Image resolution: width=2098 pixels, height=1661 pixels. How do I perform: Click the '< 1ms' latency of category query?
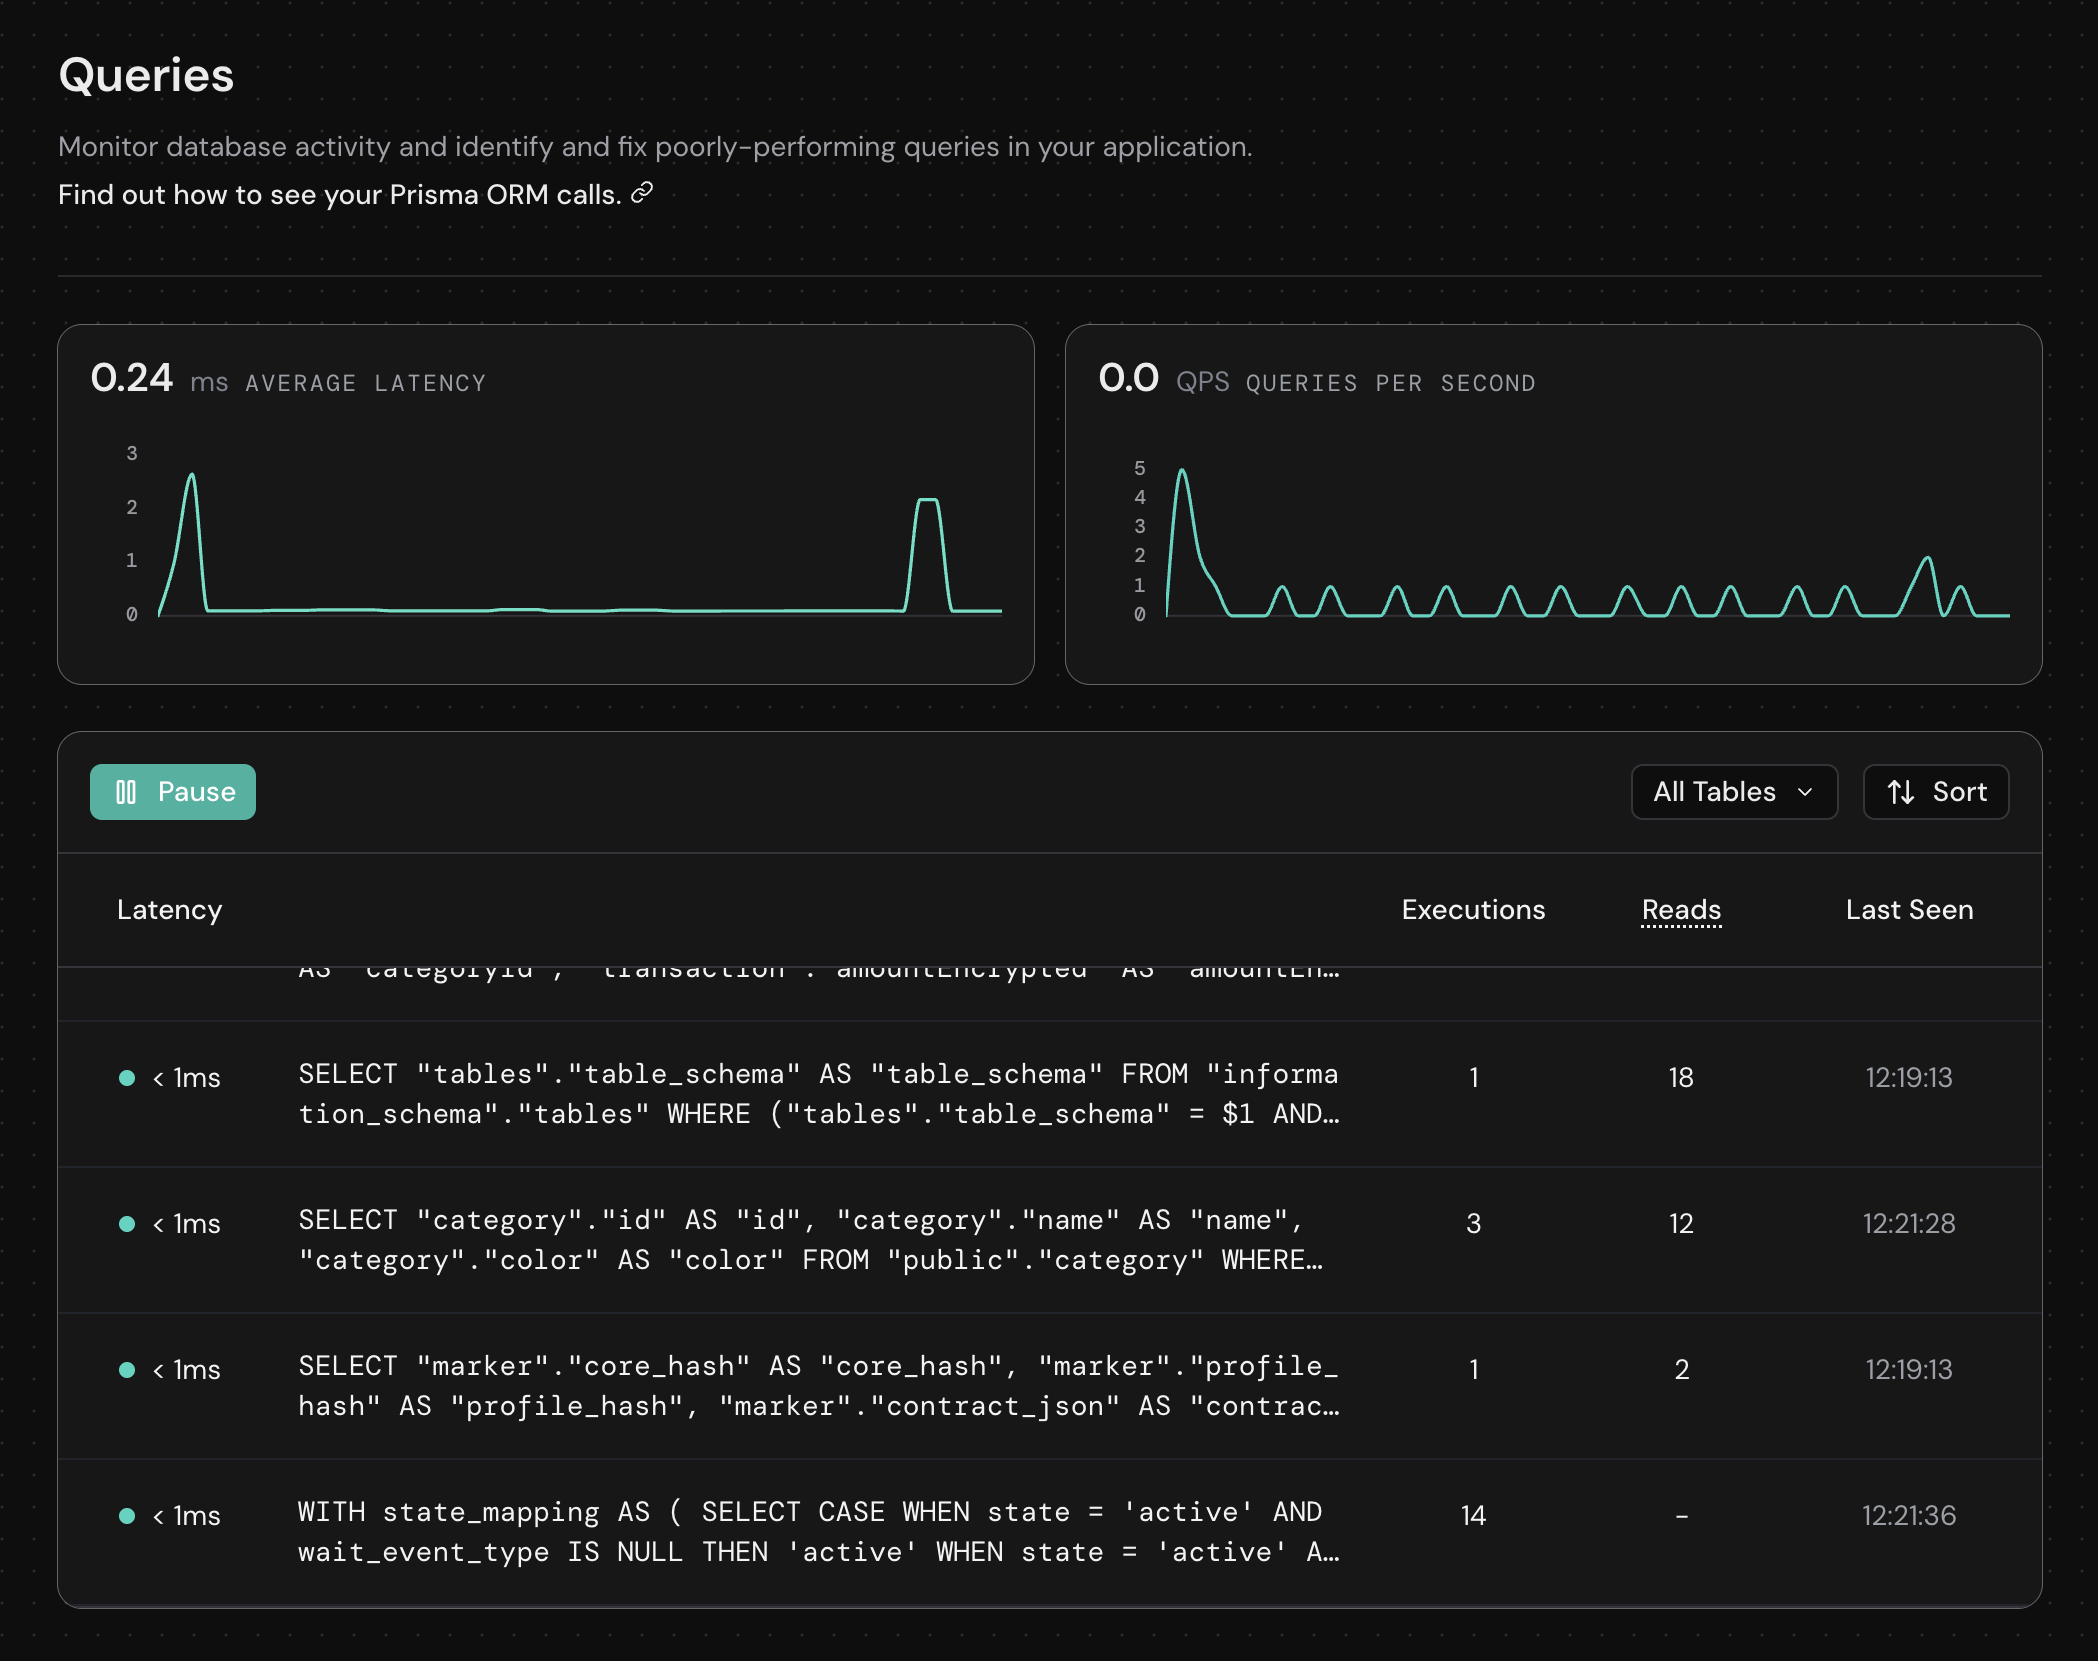tap(186, 1223)
